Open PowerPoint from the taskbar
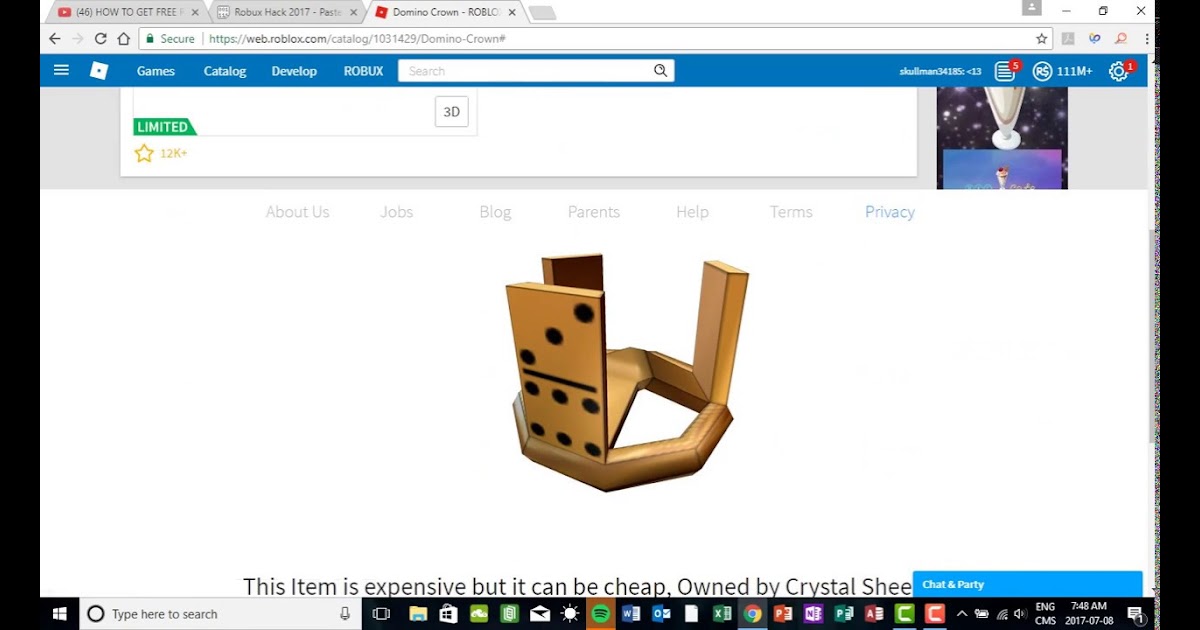Screen dimensions: 1200x630 coord(783,614)
